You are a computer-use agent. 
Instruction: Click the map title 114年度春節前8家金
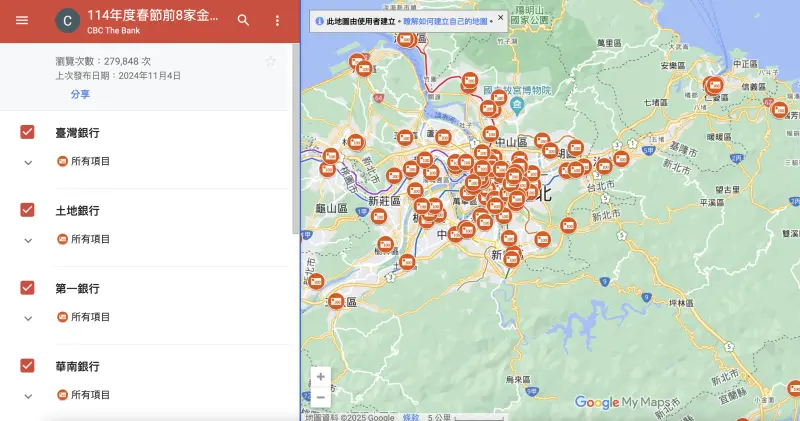tap(153, 15)
